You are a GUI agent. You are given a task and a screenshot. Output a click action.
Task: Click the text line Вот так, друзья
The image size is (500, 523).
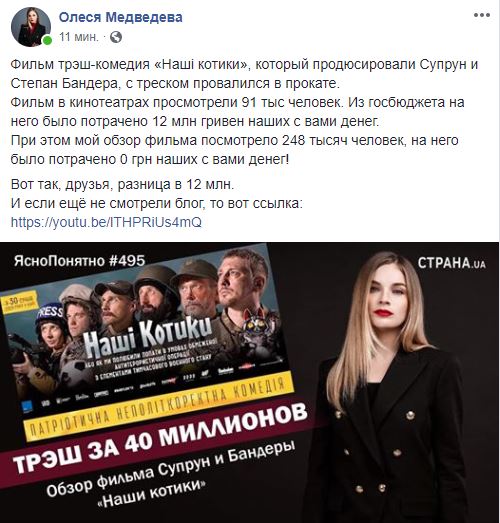(122, 184)
